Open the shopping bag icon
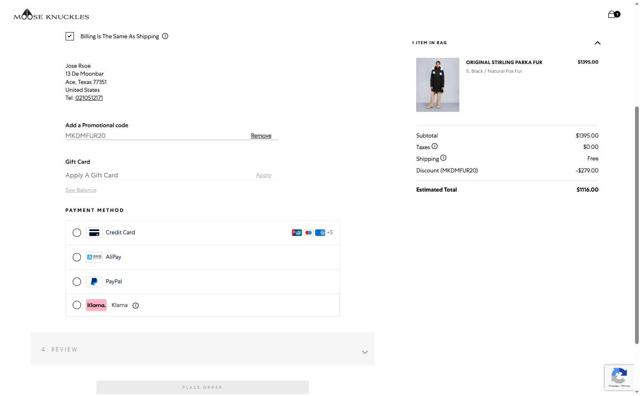The image size is (640, 396). pyautogui.click(x=613, y=14)
